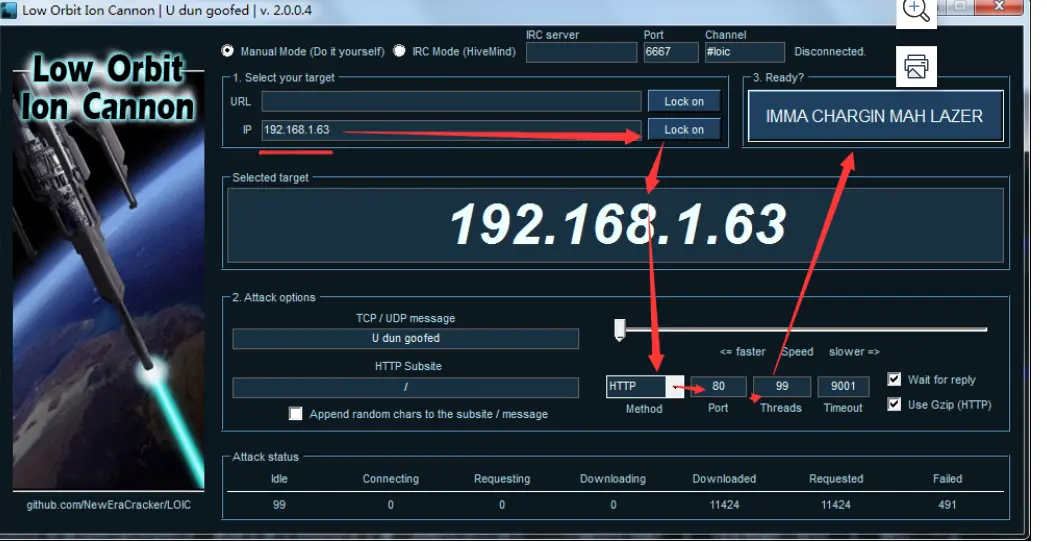Click the attack Port field showing 80
1047x542 pixels.
pyautogui.click(x=718, y=386)
